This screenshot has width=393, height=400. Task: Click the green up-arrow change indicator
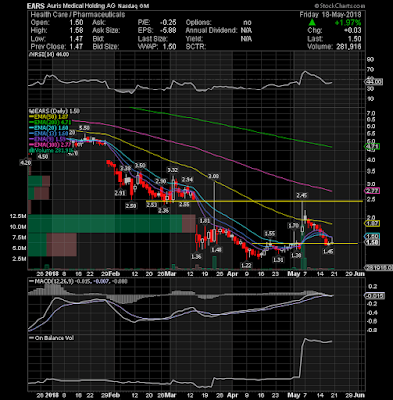click(x=312, y=22)
